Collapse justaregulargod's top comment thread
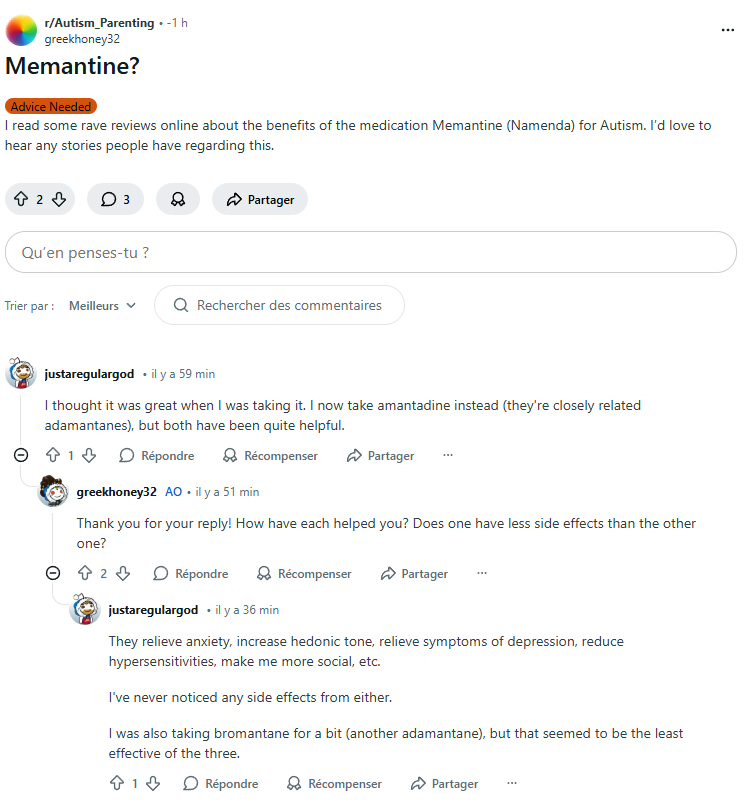The height and width of the screenshot is (807, 747). (x=21, y=455)
